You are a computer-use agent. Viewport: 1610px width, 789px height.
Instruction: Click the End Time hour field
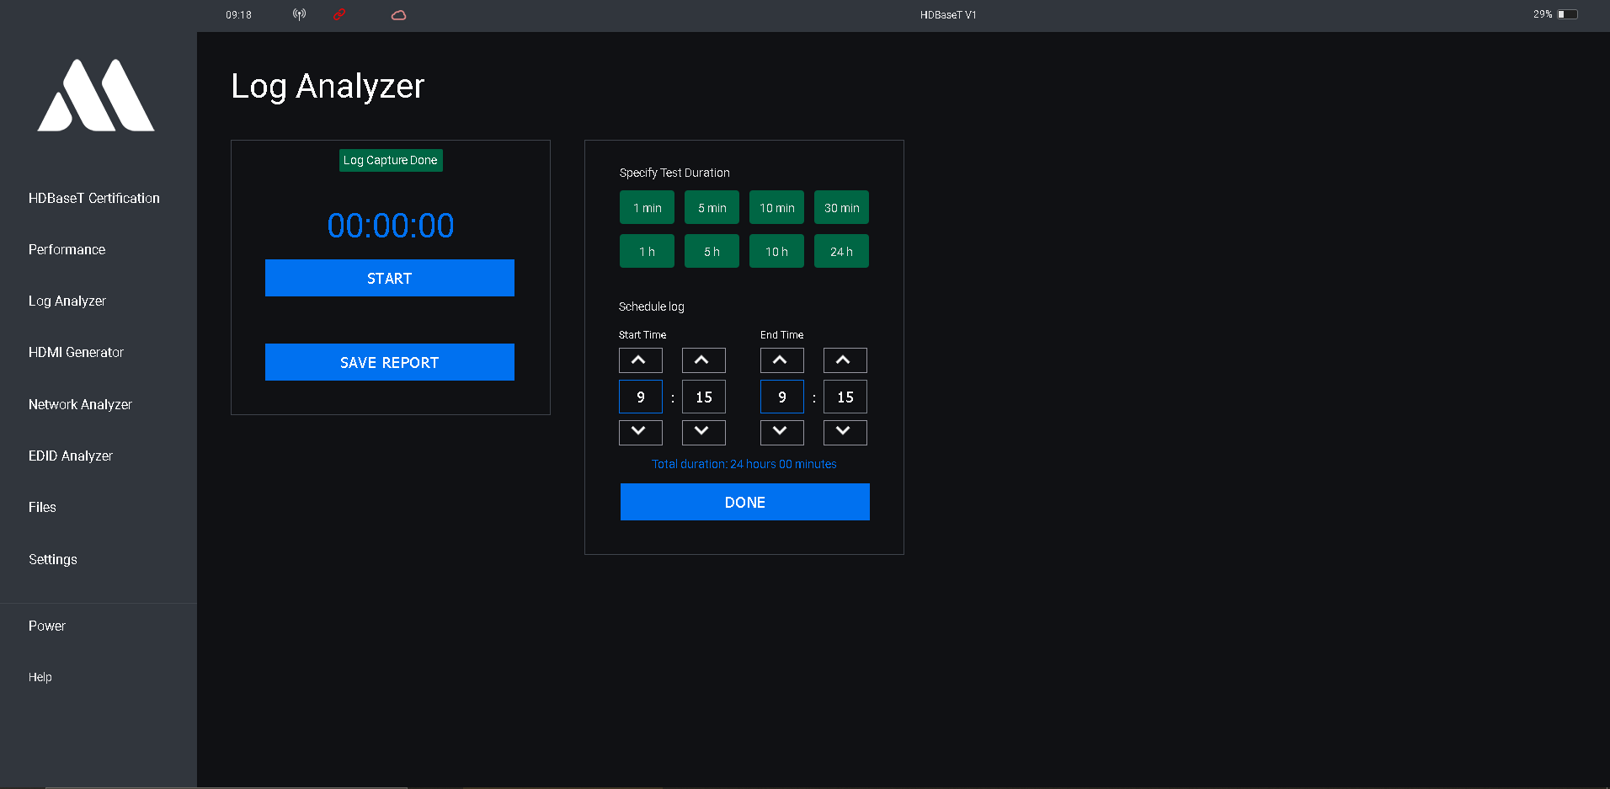[781, 397]
